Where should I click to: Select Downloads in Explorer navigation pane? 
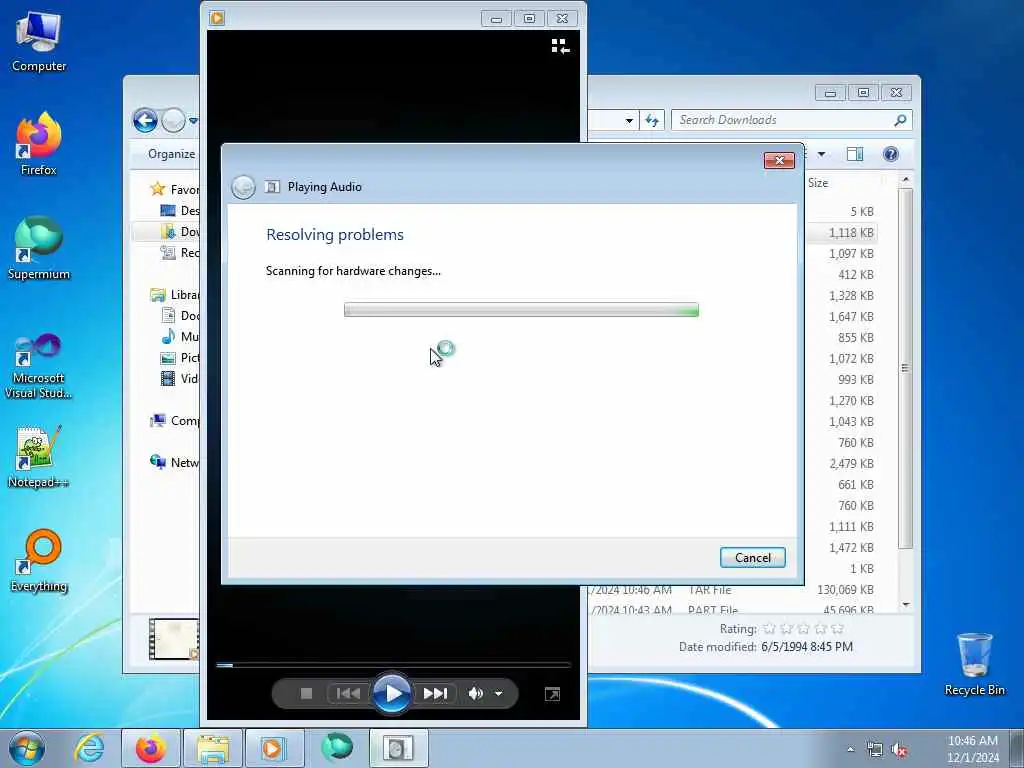tap(180, 231)
